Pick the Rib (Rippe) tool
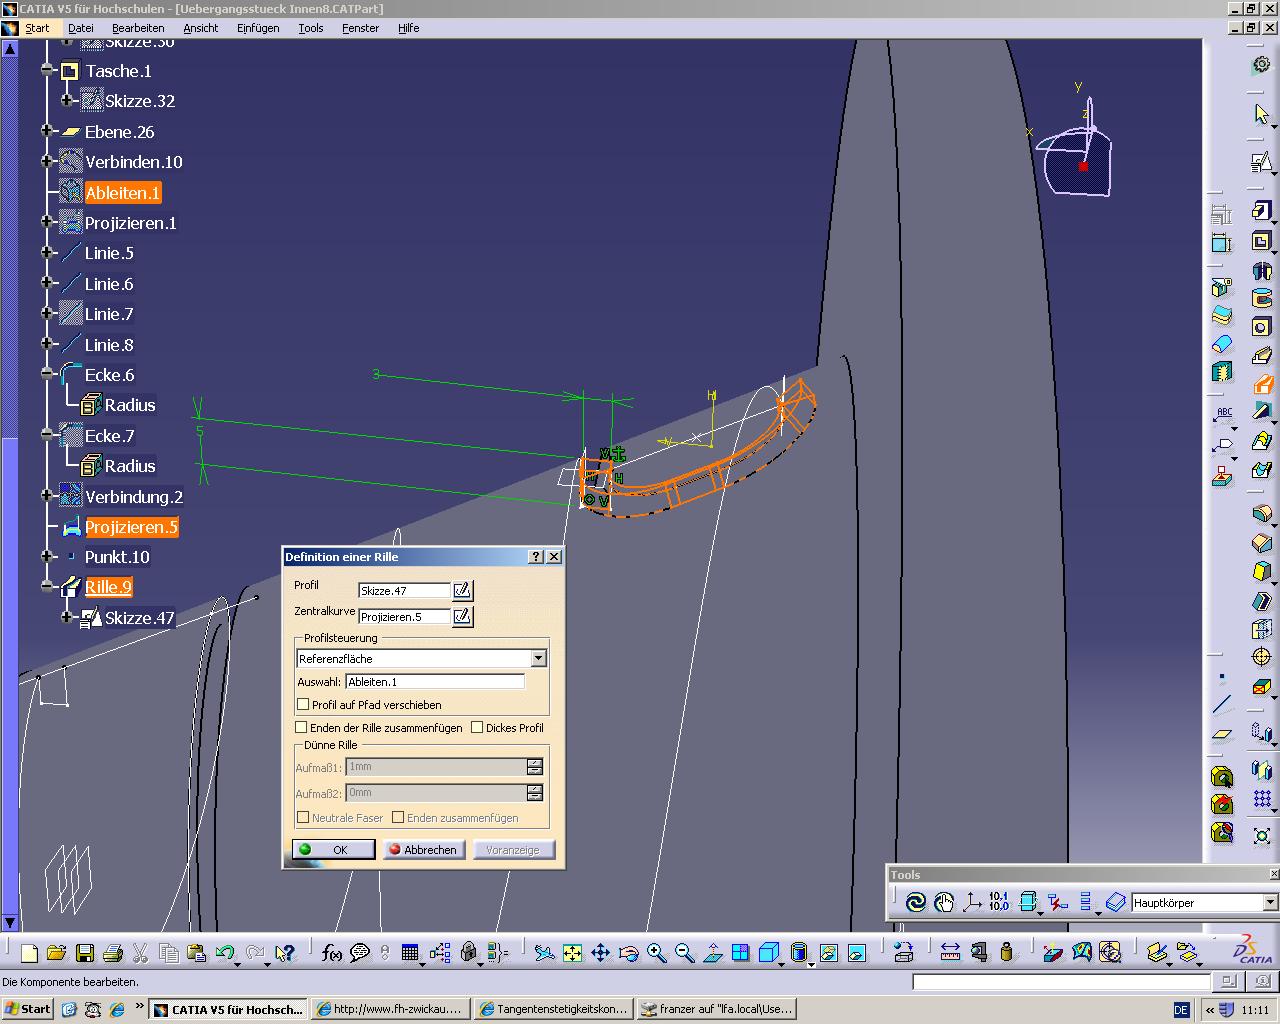Image resolution: width=1280 pixels, height=1024 pixels. pyautogui.click(x=1262, y=355)
